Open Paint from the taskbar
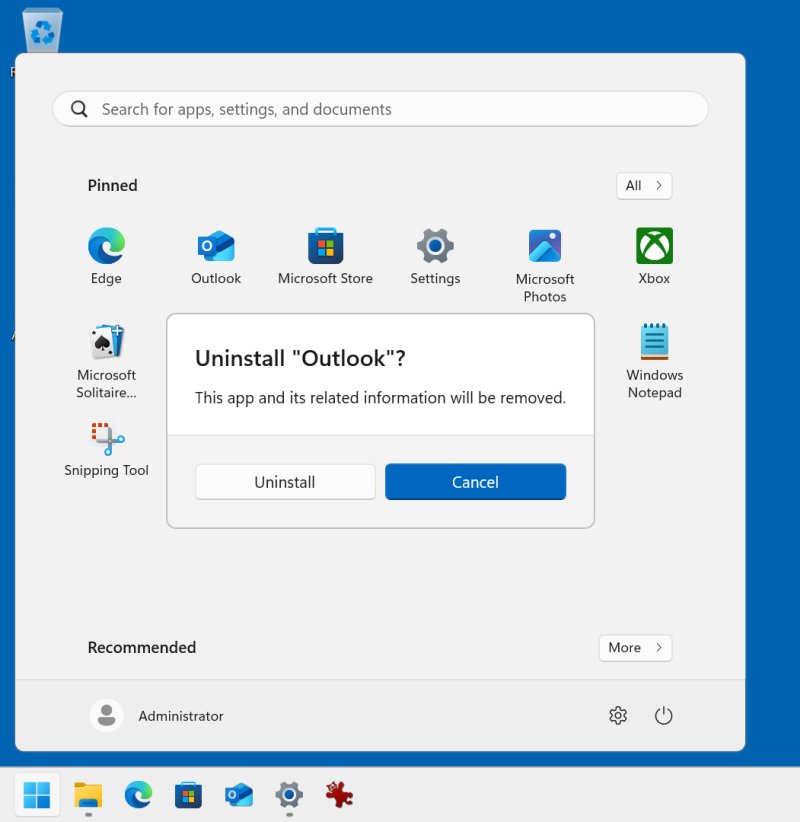Screen dimensions: 800x822 click(x=338, y=795)
